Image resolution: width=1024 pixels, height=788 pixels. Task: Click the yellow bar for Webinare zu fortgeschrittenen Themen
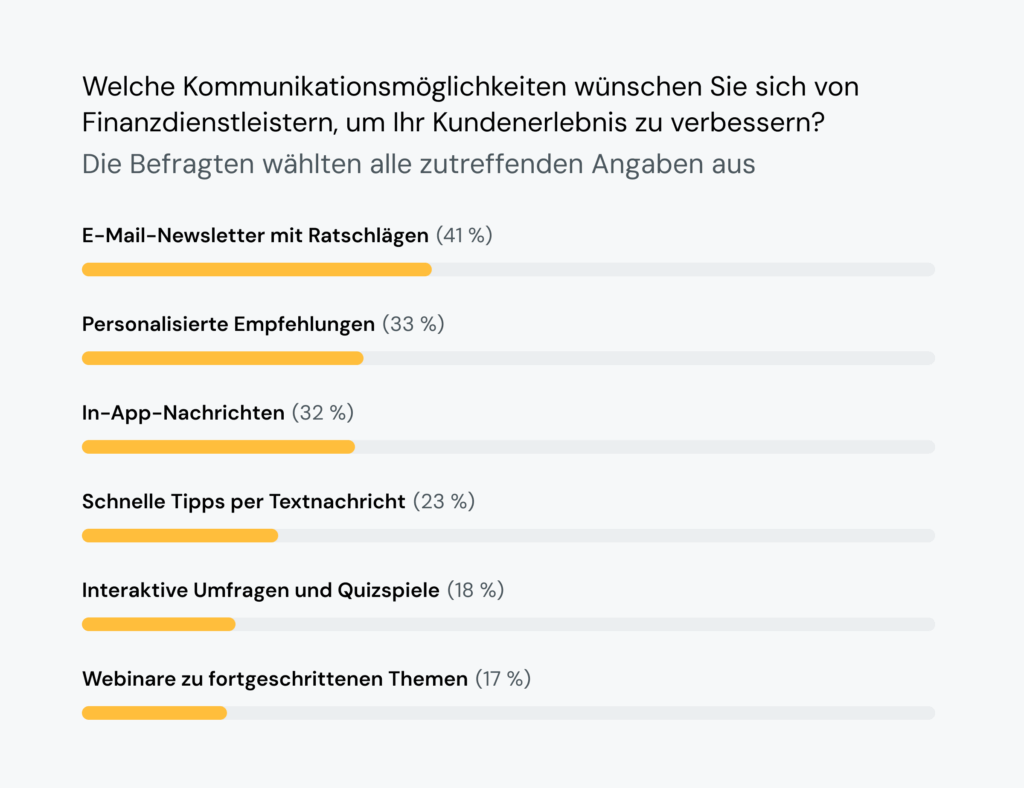(x=154, y=713)
